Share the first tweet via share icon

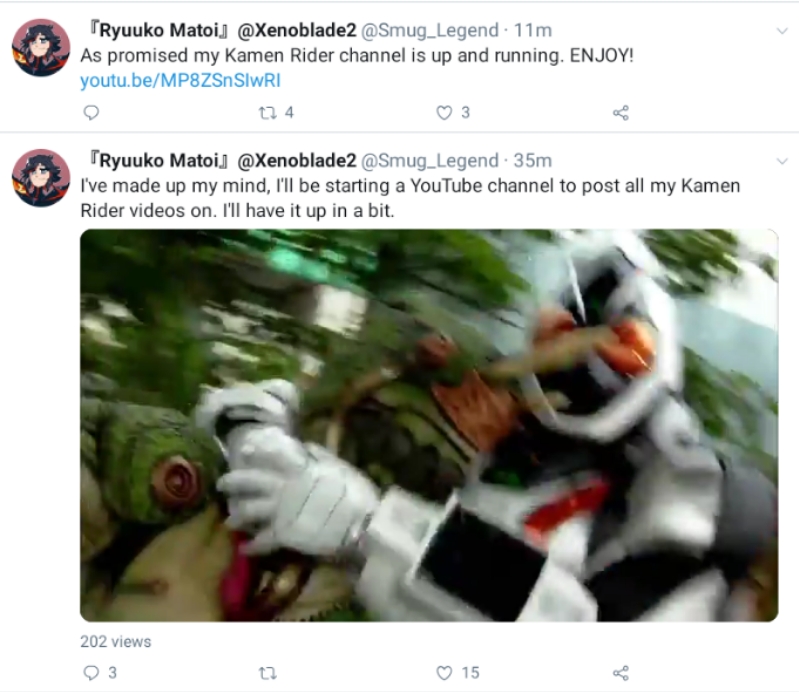click(x=621, y=113)
